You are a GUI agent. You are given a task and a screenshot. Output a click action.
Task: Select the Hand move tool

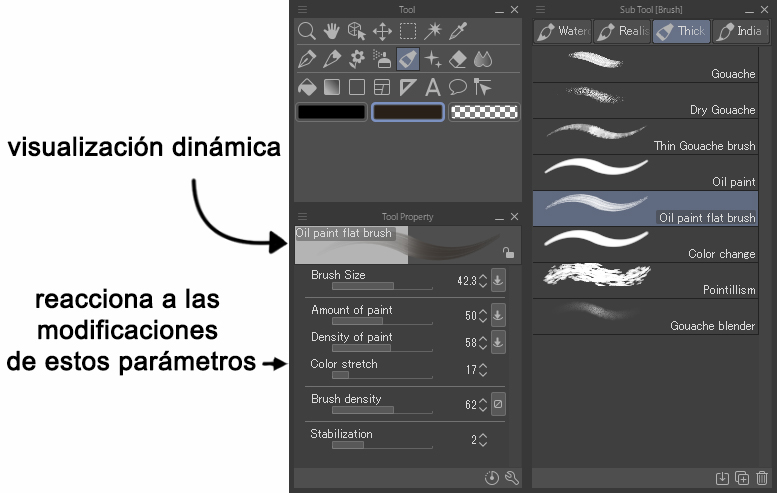click(x=331, y=32)
